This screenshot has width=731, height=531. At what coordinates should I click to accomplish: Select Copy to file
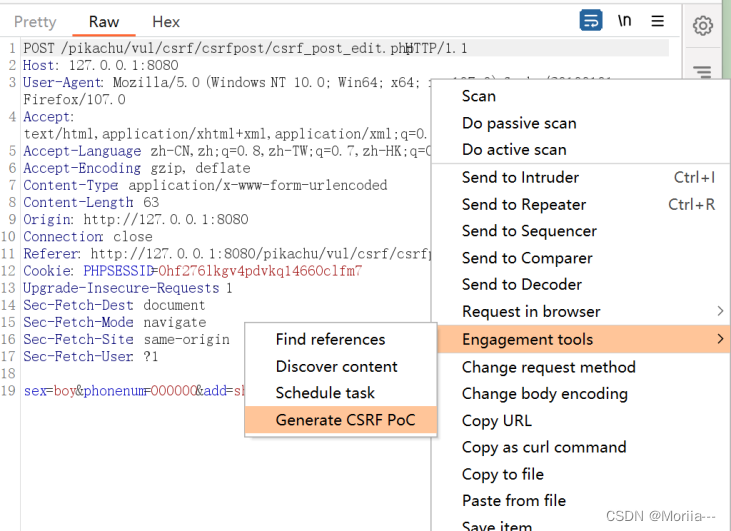click(x=580, y=474)
